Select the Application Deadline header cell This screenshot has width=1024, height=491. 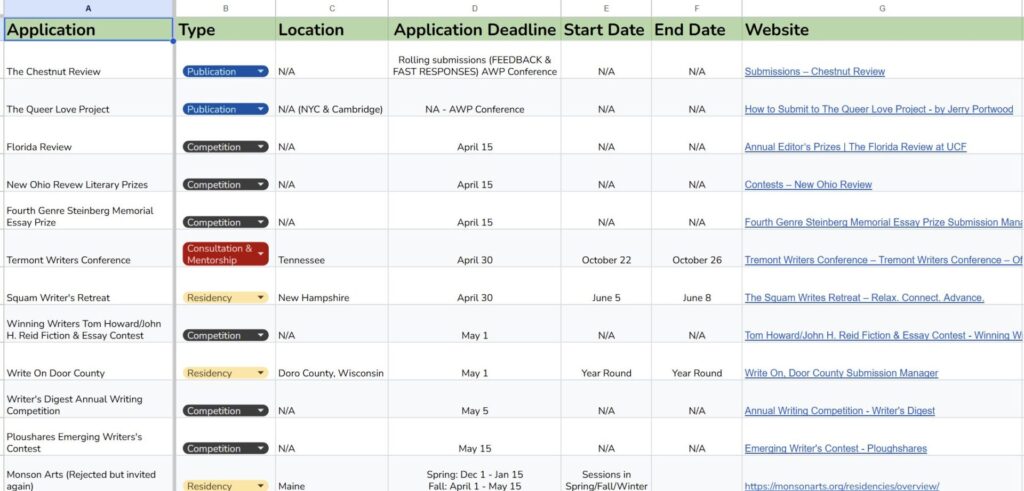coord(474,29)
